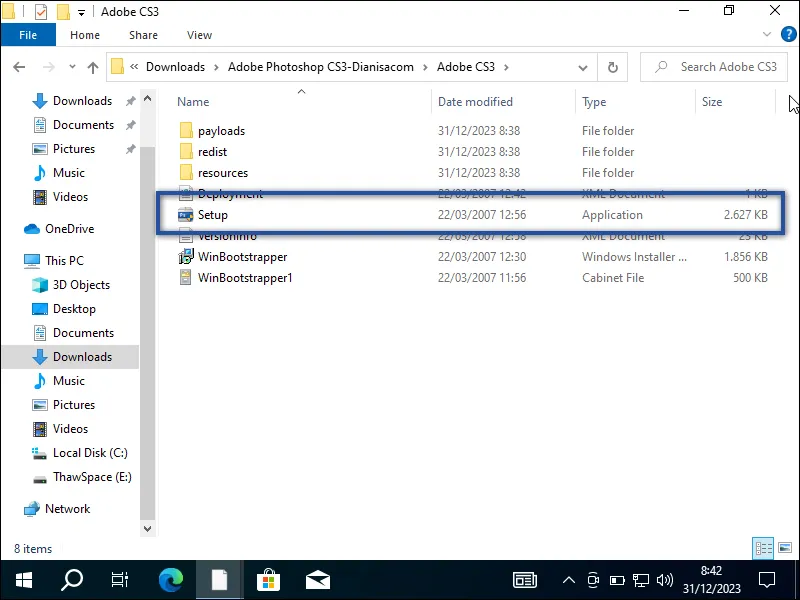Open recent locations dropdown beside the forward arrow

(x=70, y=67)
